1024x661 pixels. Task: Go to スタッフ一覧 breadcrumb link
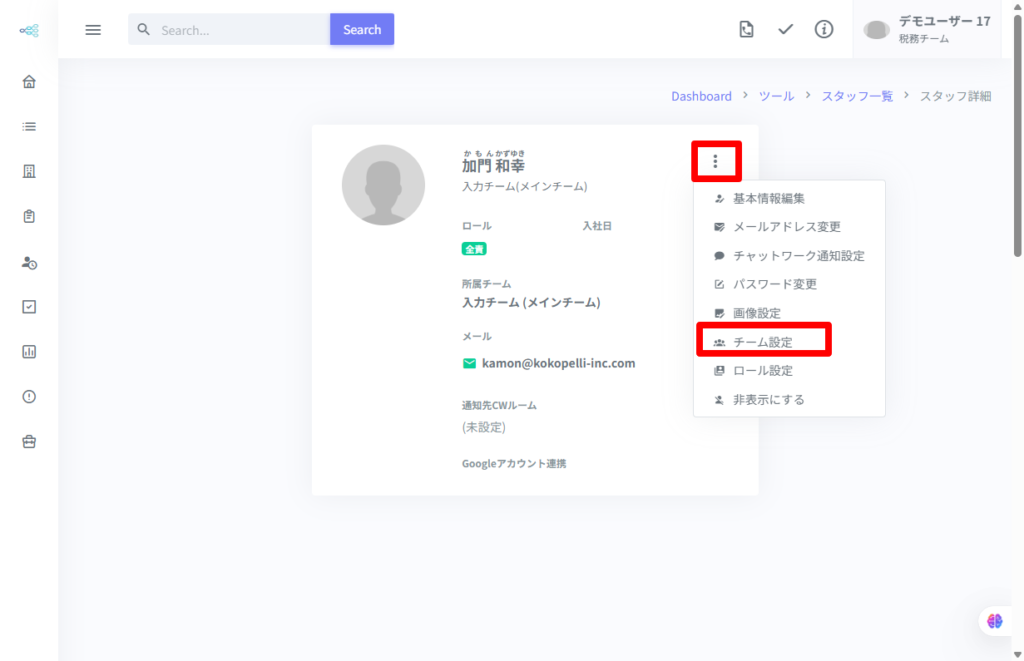pos(857,96)
